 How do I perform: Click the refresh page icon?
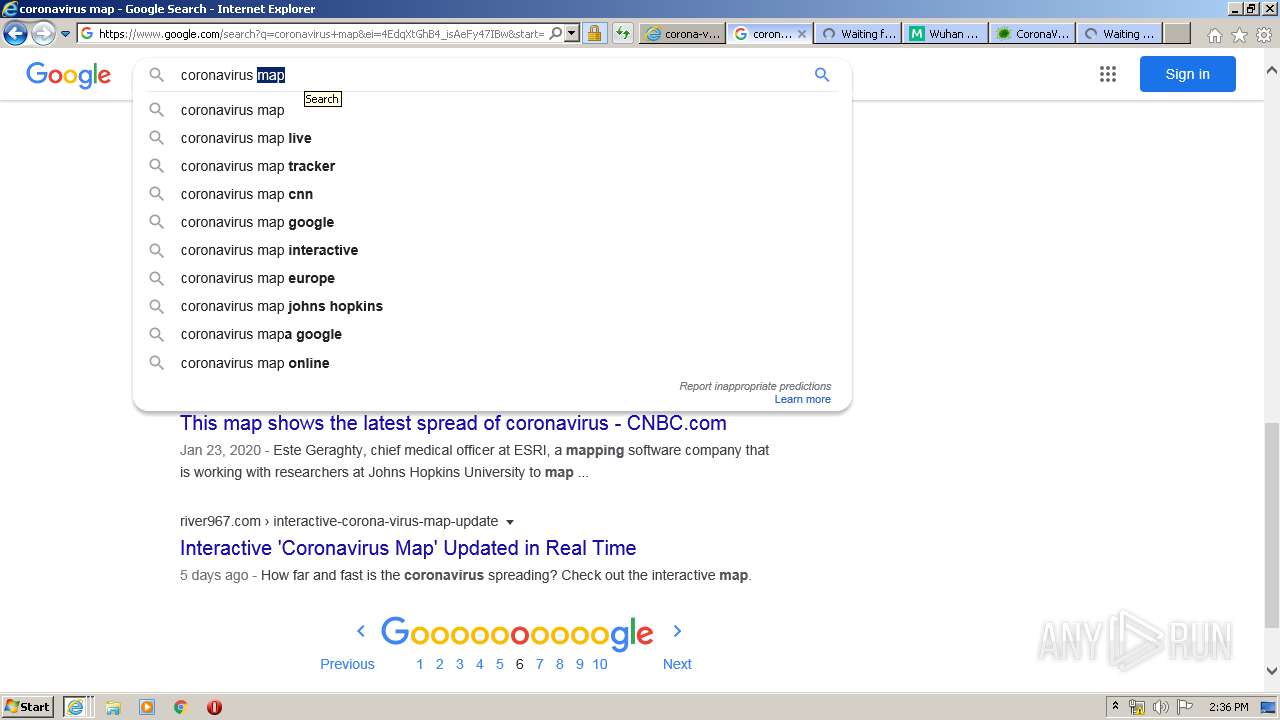(x=623, y=33)
